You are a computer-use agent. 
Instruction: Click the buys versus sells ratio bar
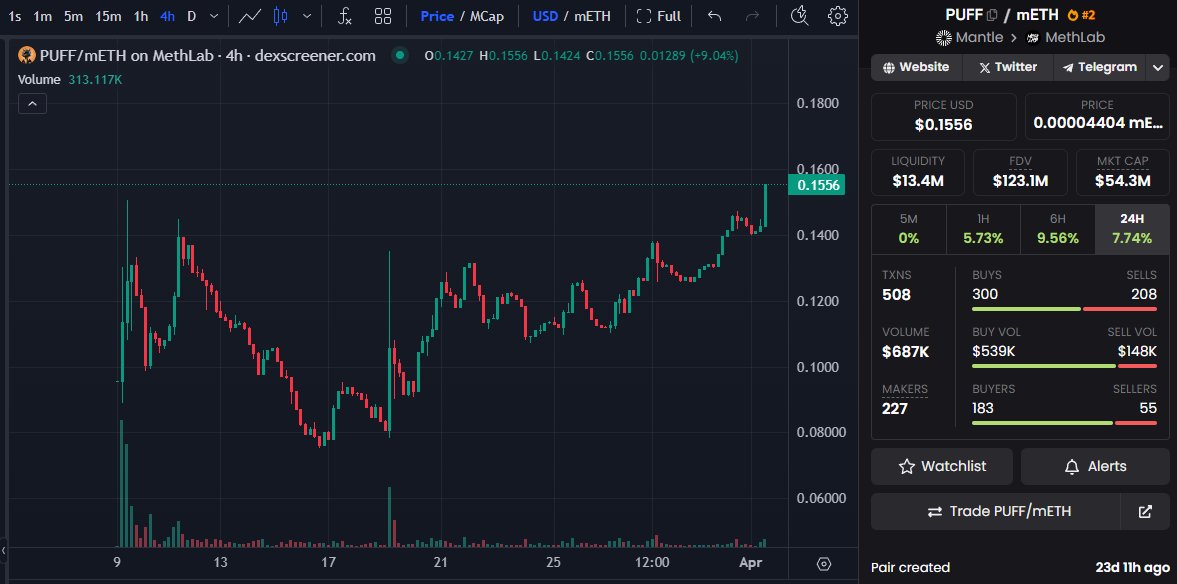[x=1064, y=309]
